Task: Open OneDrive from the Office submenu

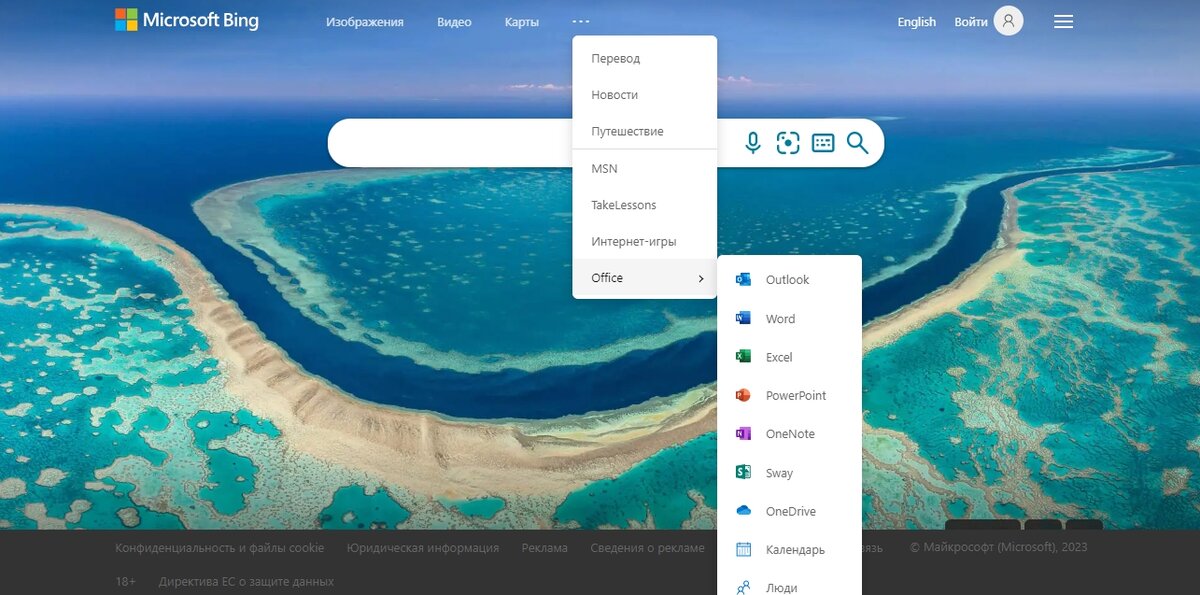Action: pos(789,511)
